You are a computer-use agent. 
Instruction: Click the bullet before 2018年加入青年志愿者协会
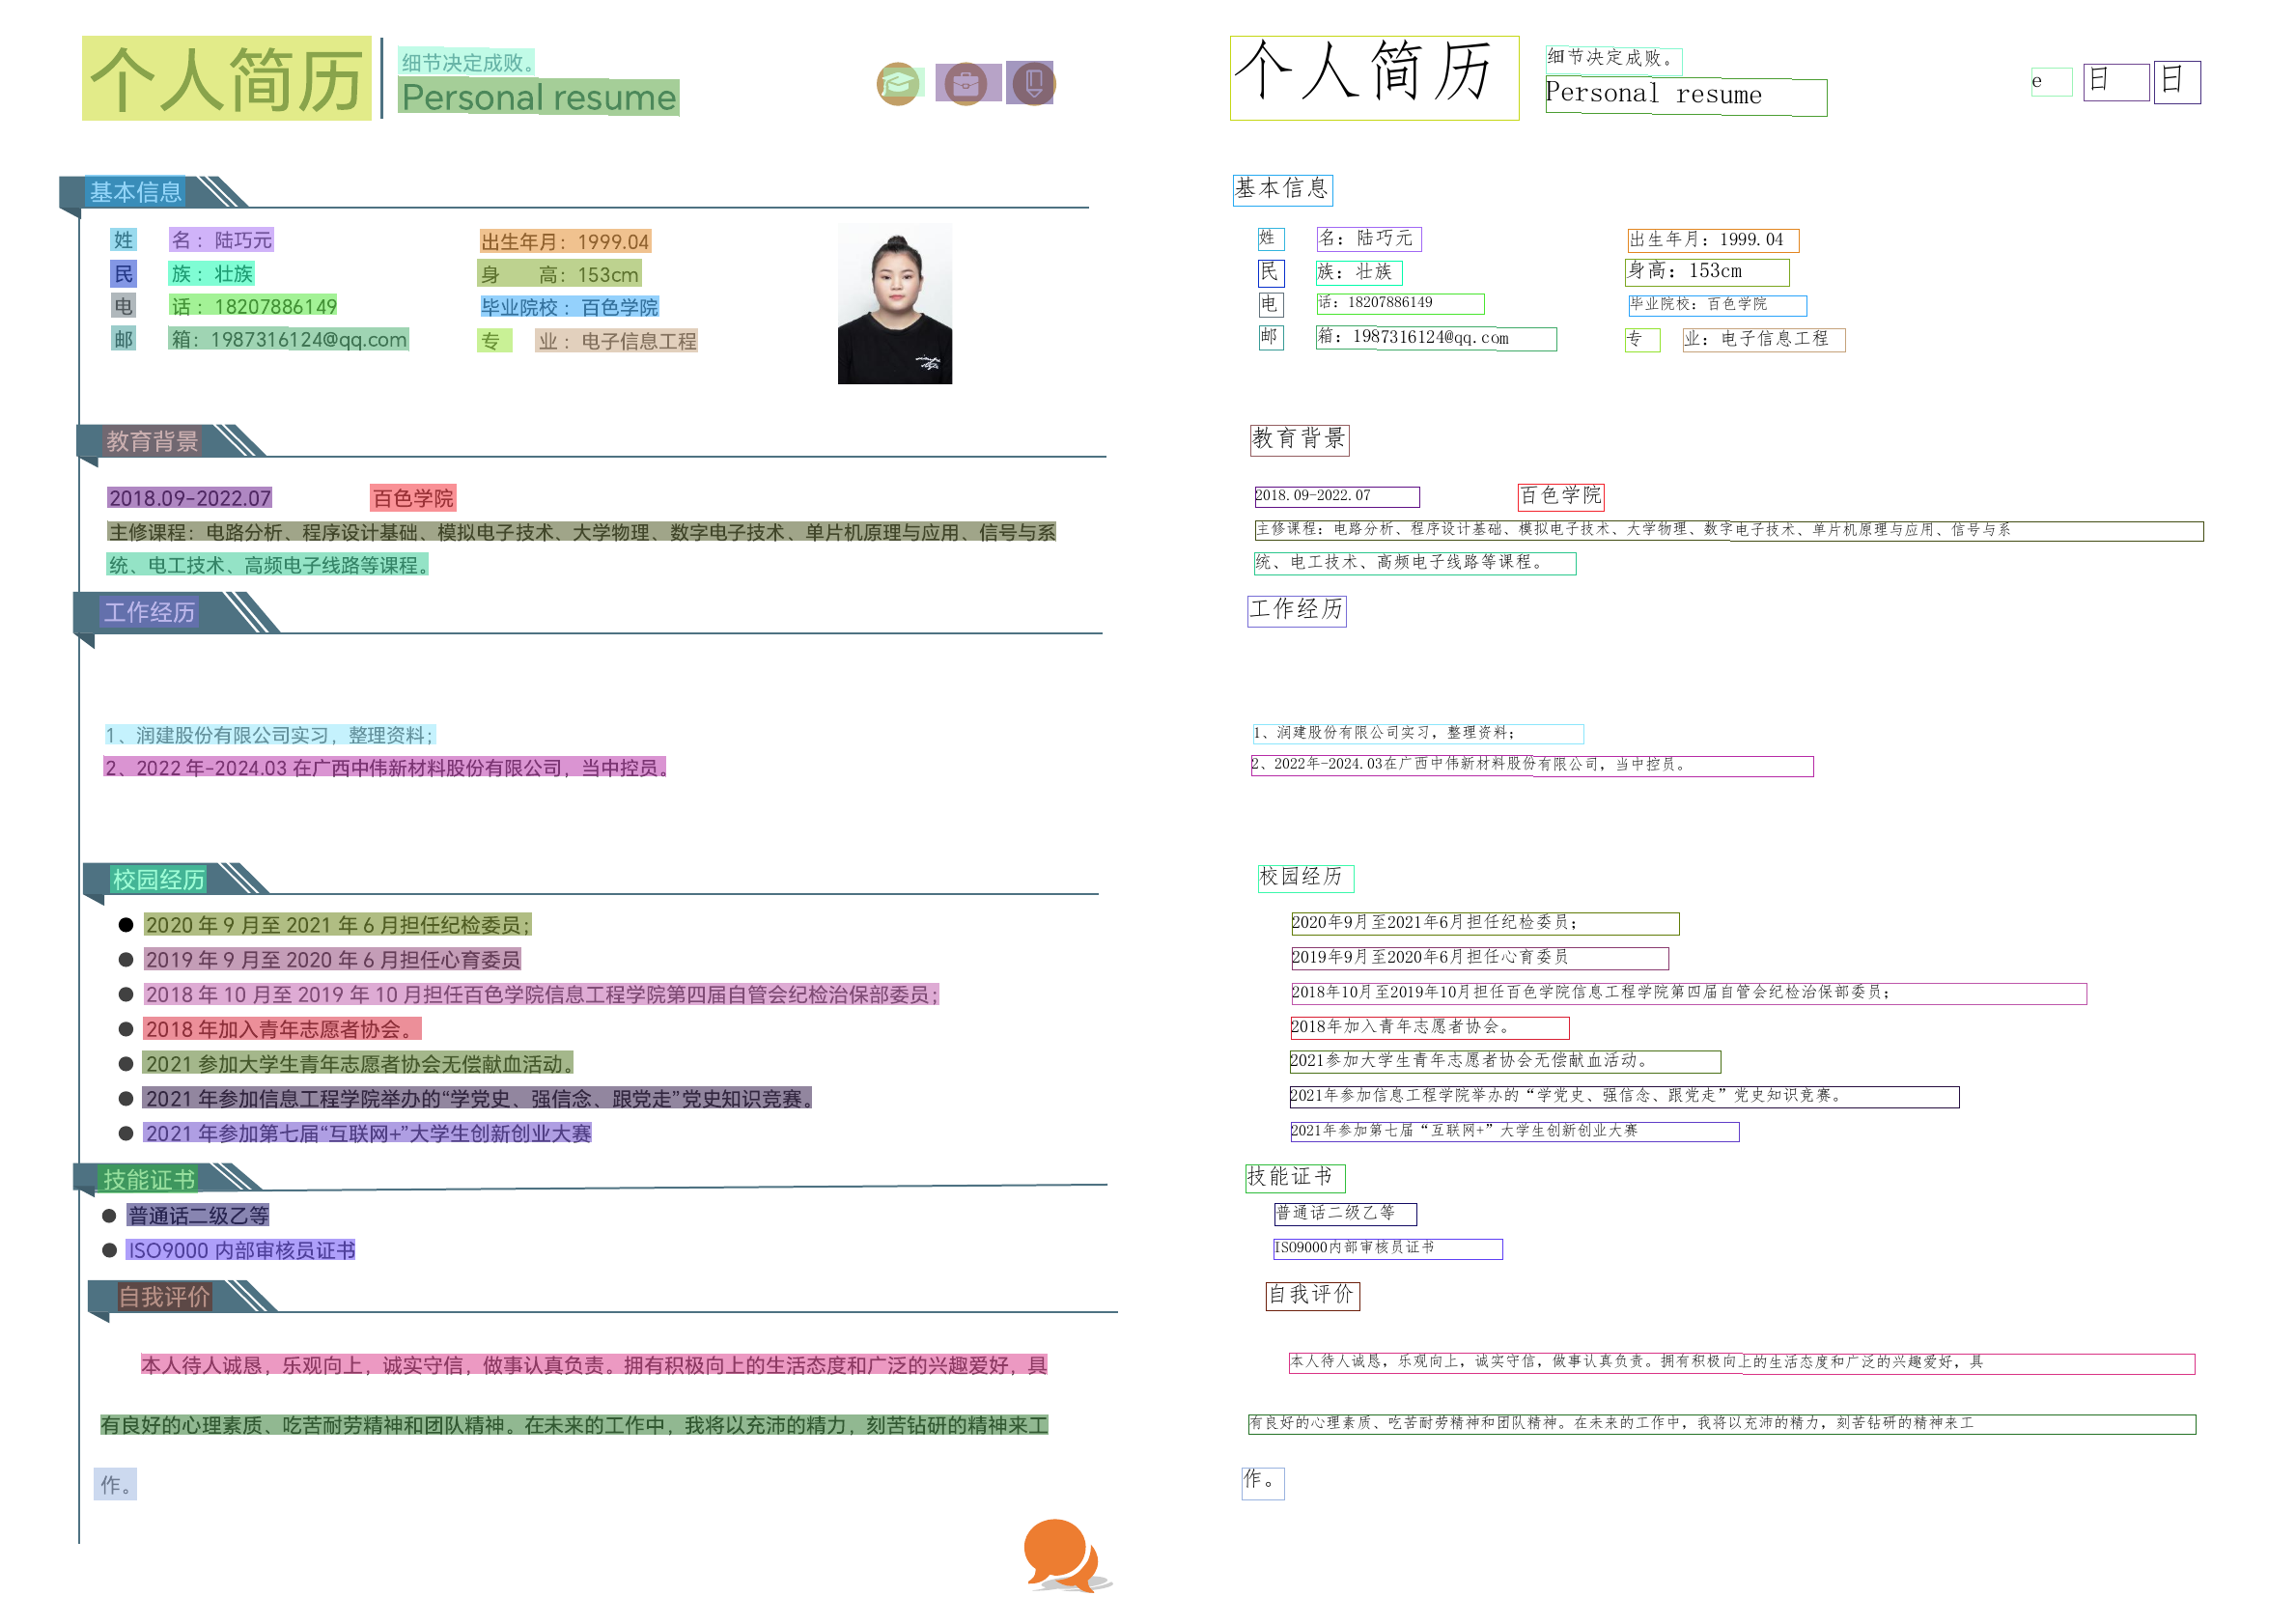pos(126,1029)
